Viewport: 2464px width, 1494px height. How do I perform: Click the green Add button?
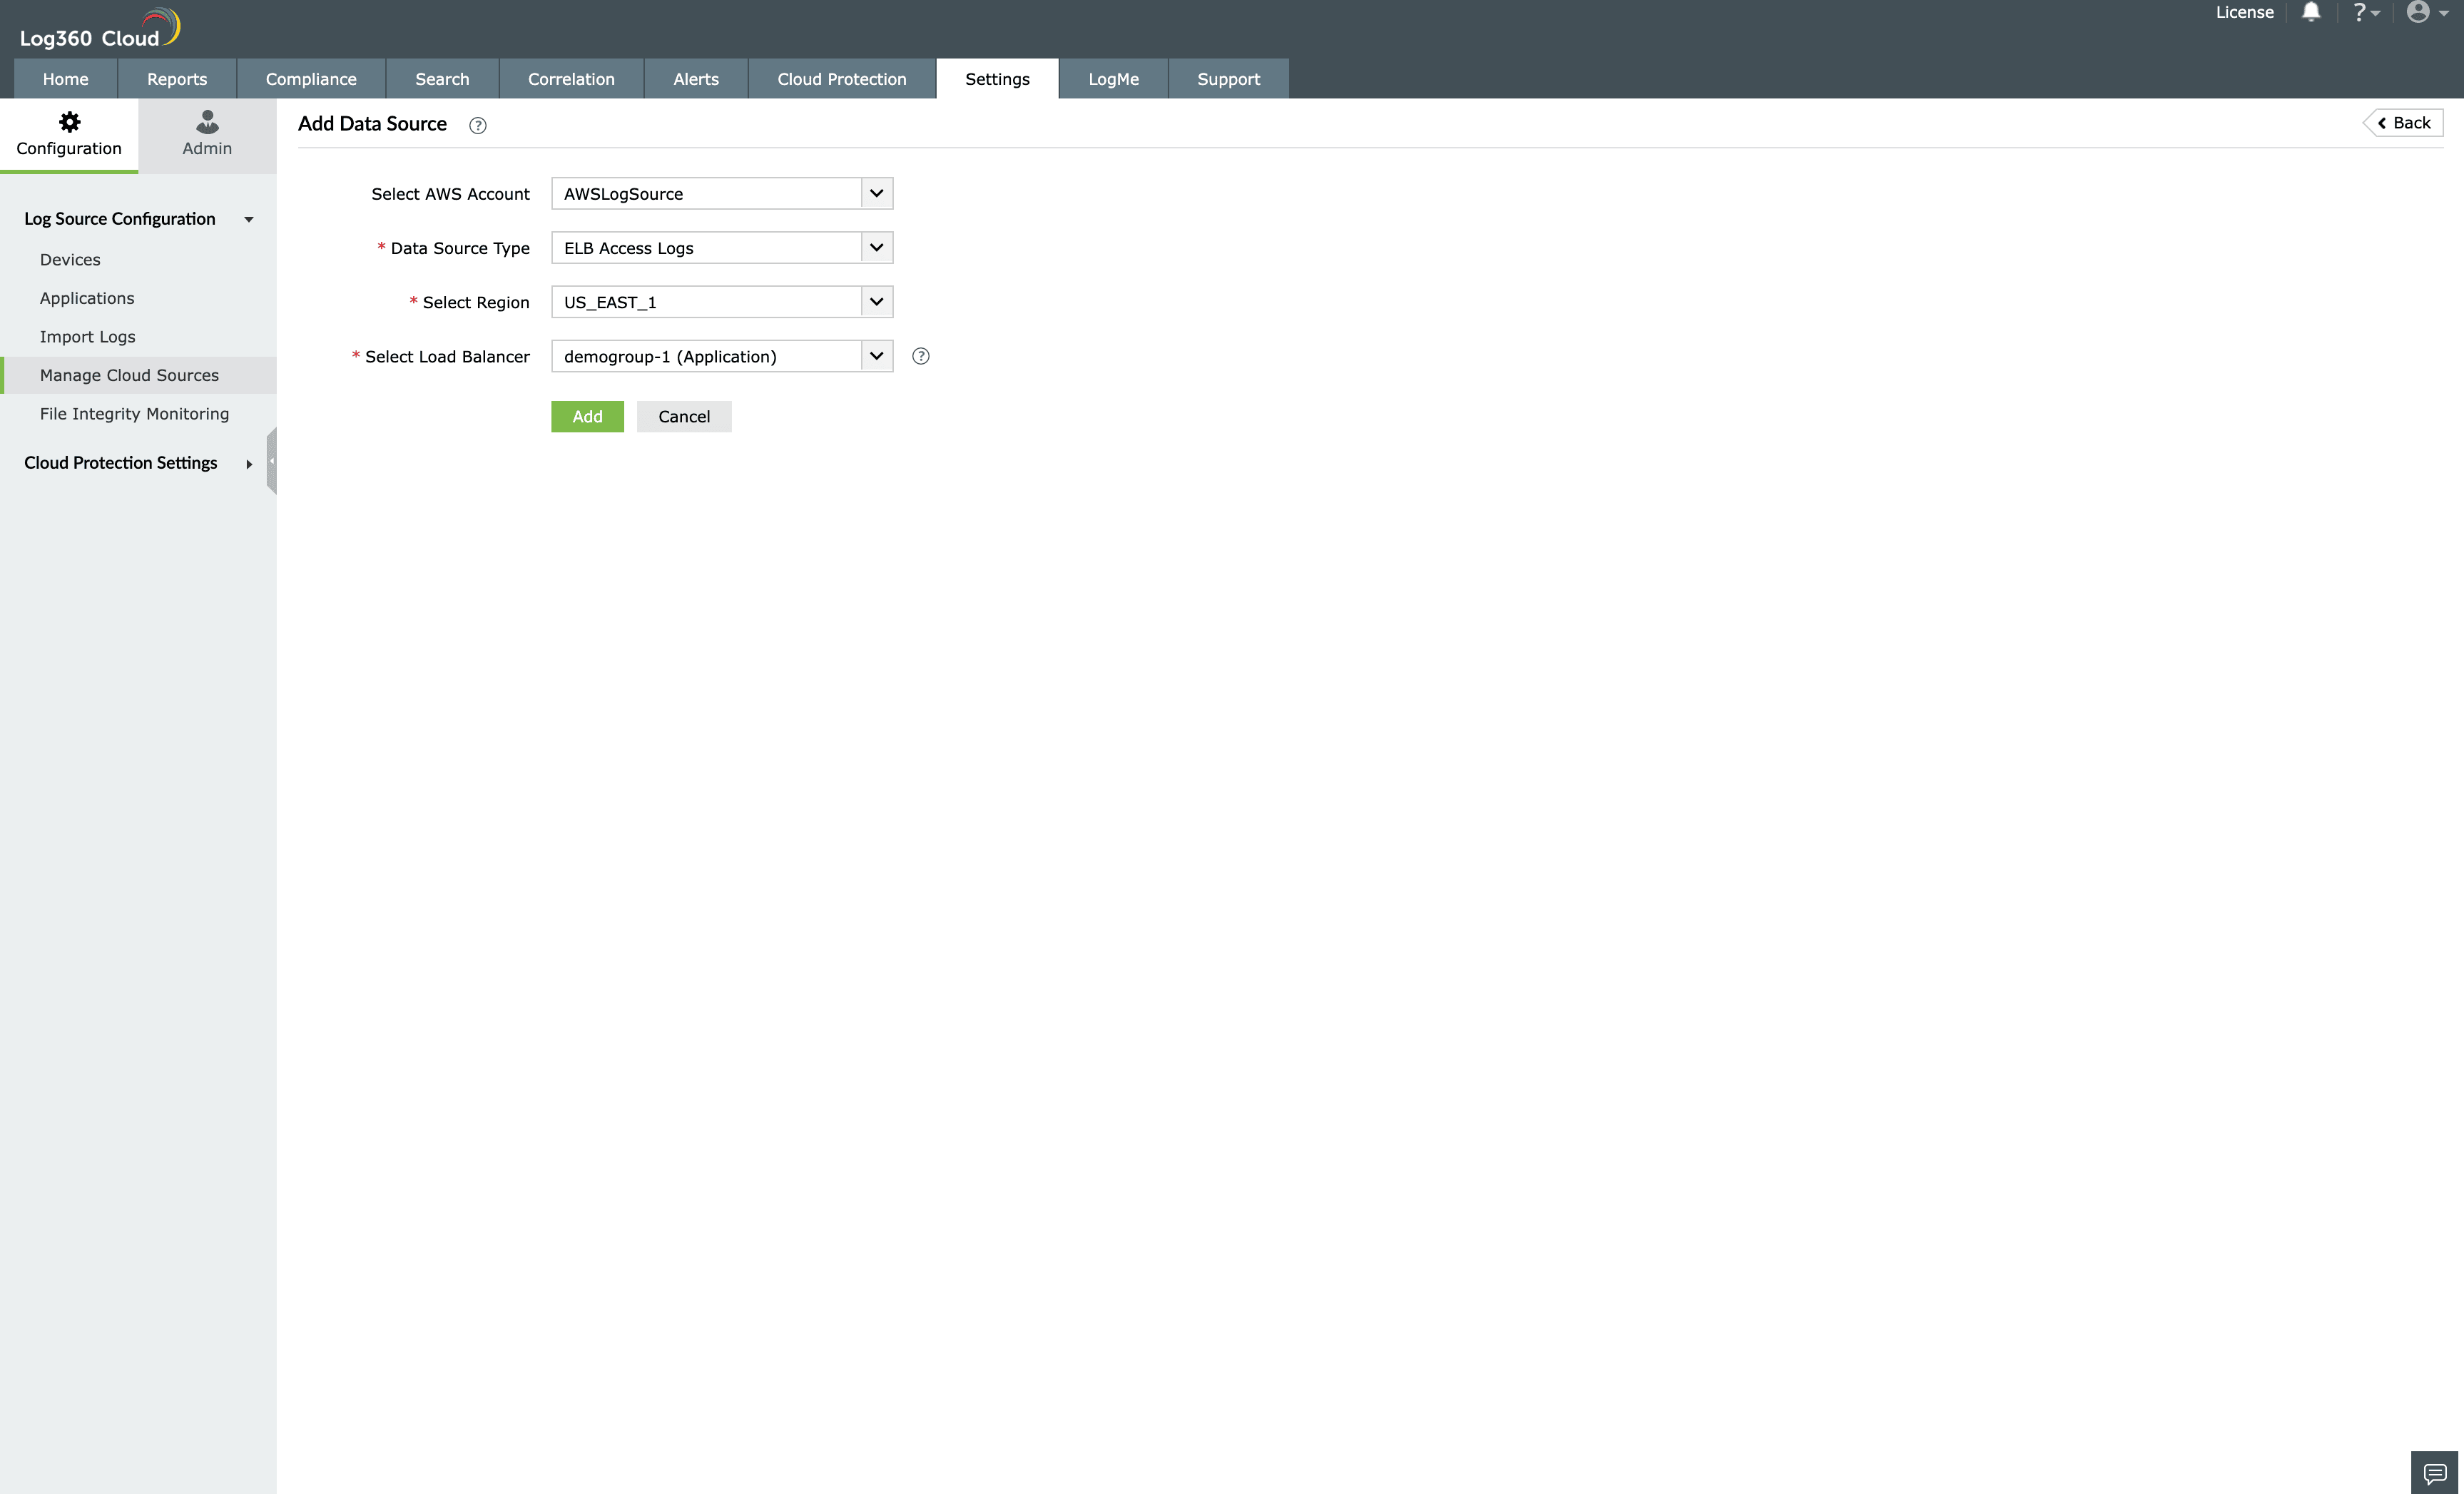[587, 416]
